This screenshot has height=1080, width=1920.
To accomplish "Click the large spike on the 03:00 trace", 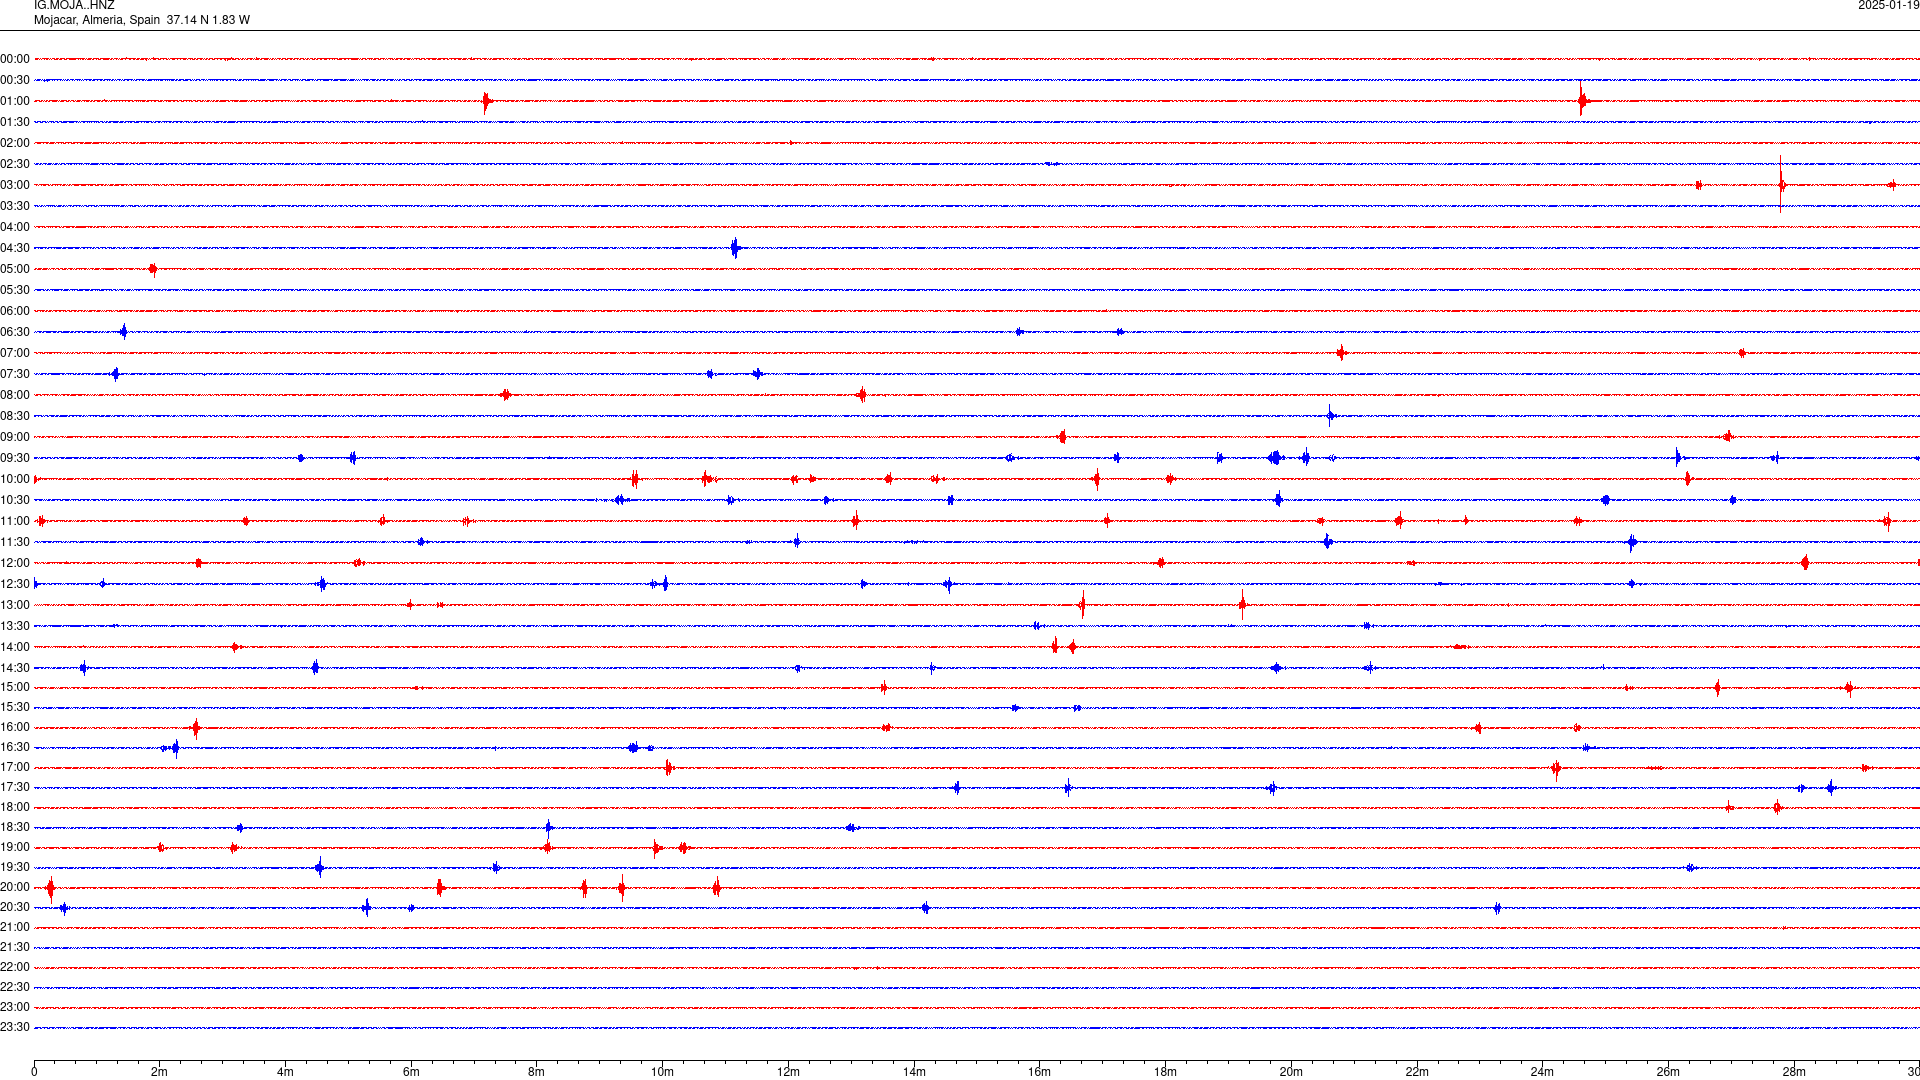I will click(x=1781, y=184).
